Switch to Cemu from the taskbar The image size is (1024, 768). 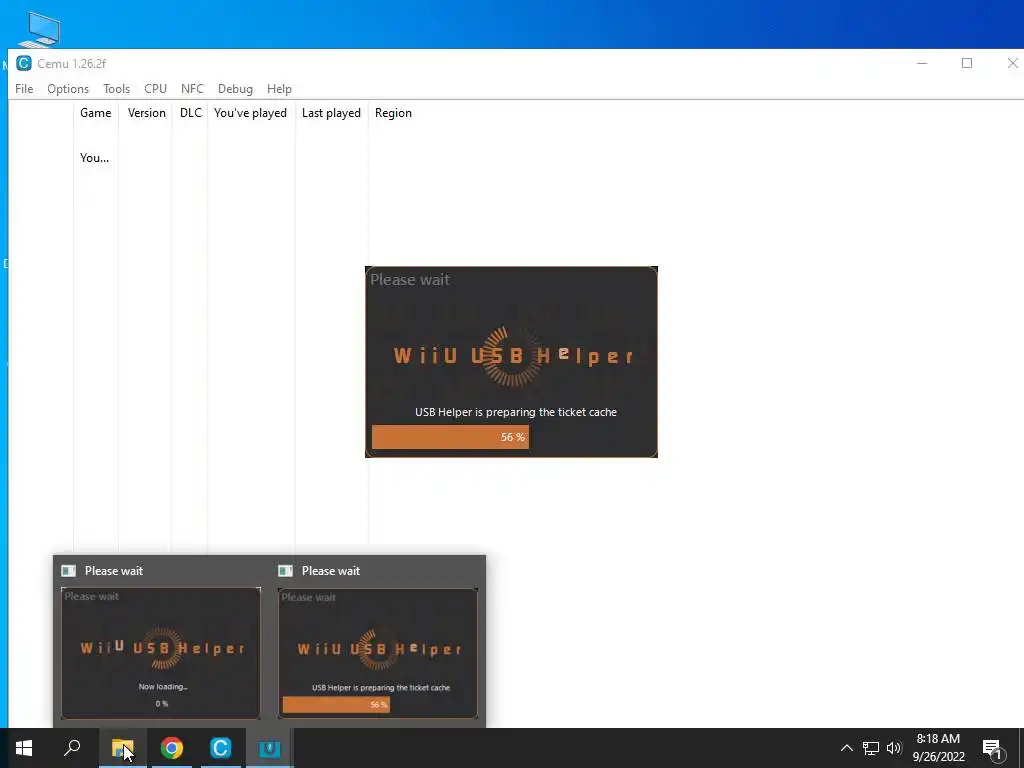tap(221, 748)
